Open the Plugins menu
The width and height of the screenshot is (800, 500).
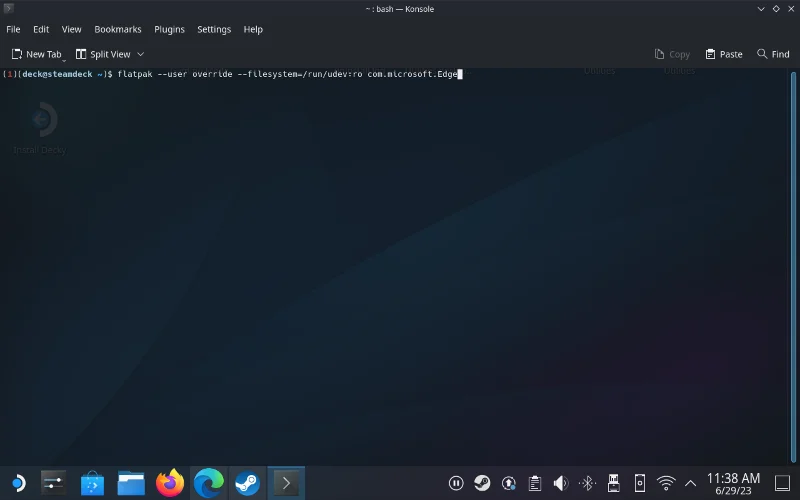169,29
